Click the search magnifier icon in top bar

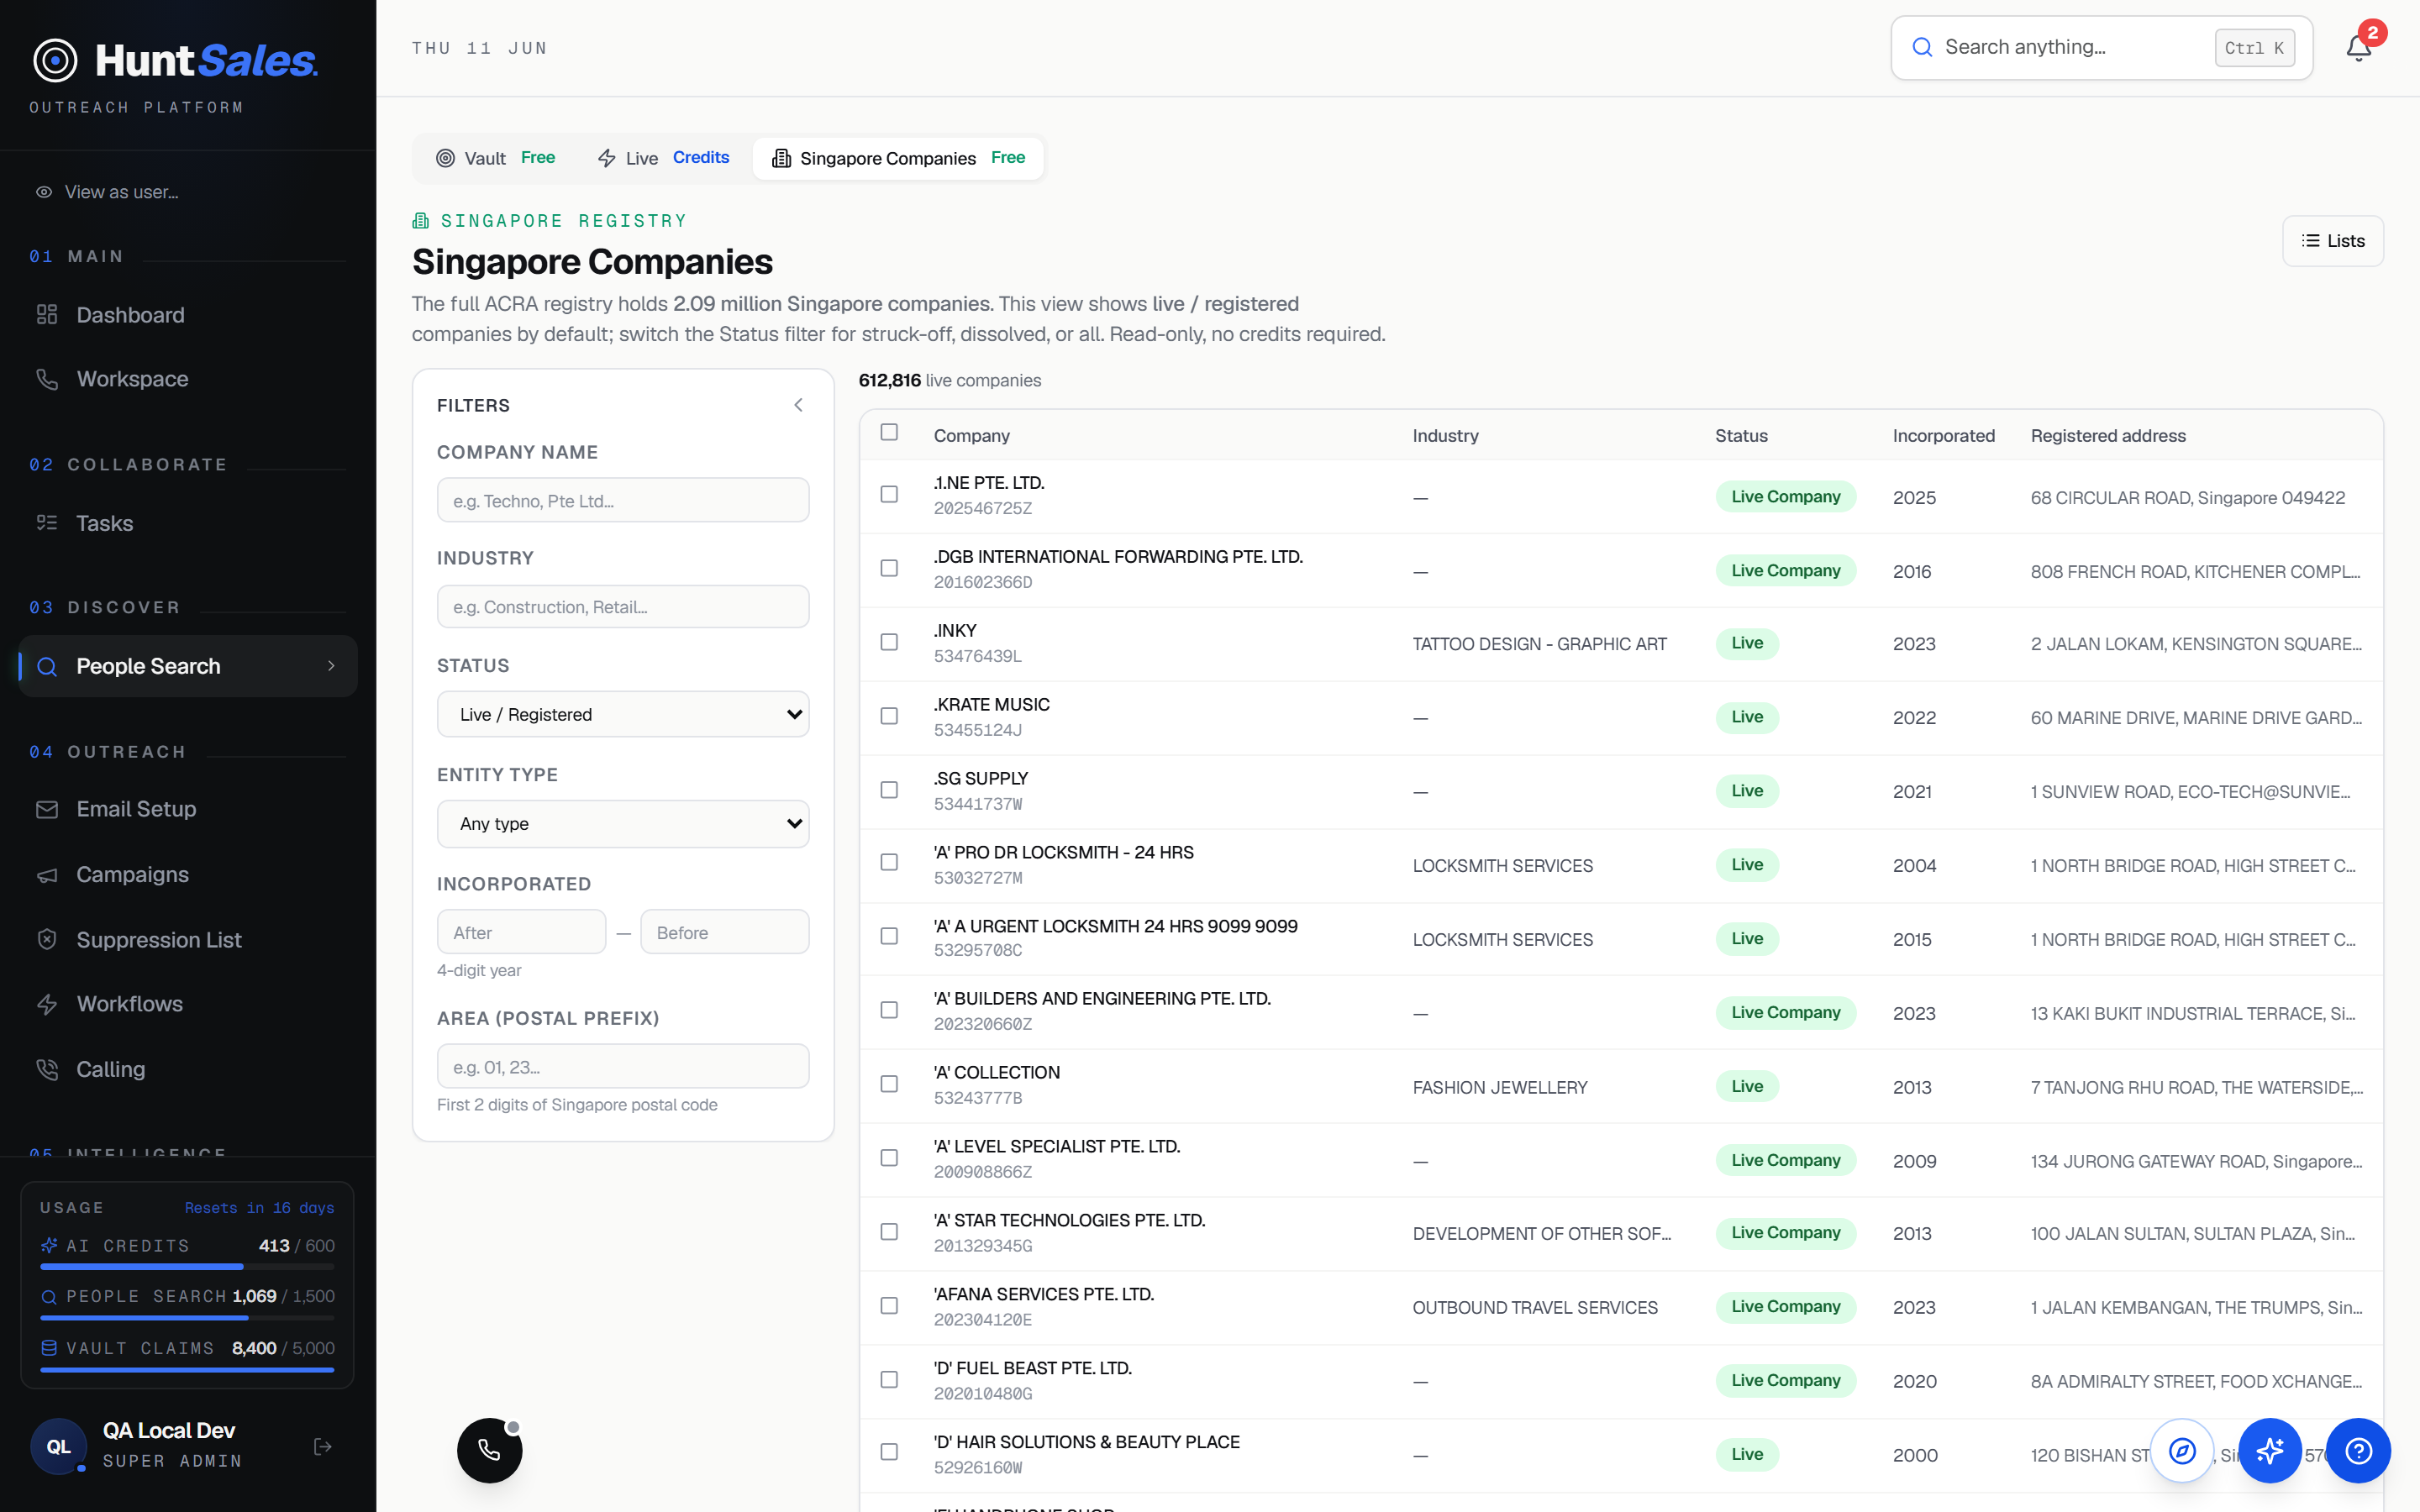pos(1922,47)
